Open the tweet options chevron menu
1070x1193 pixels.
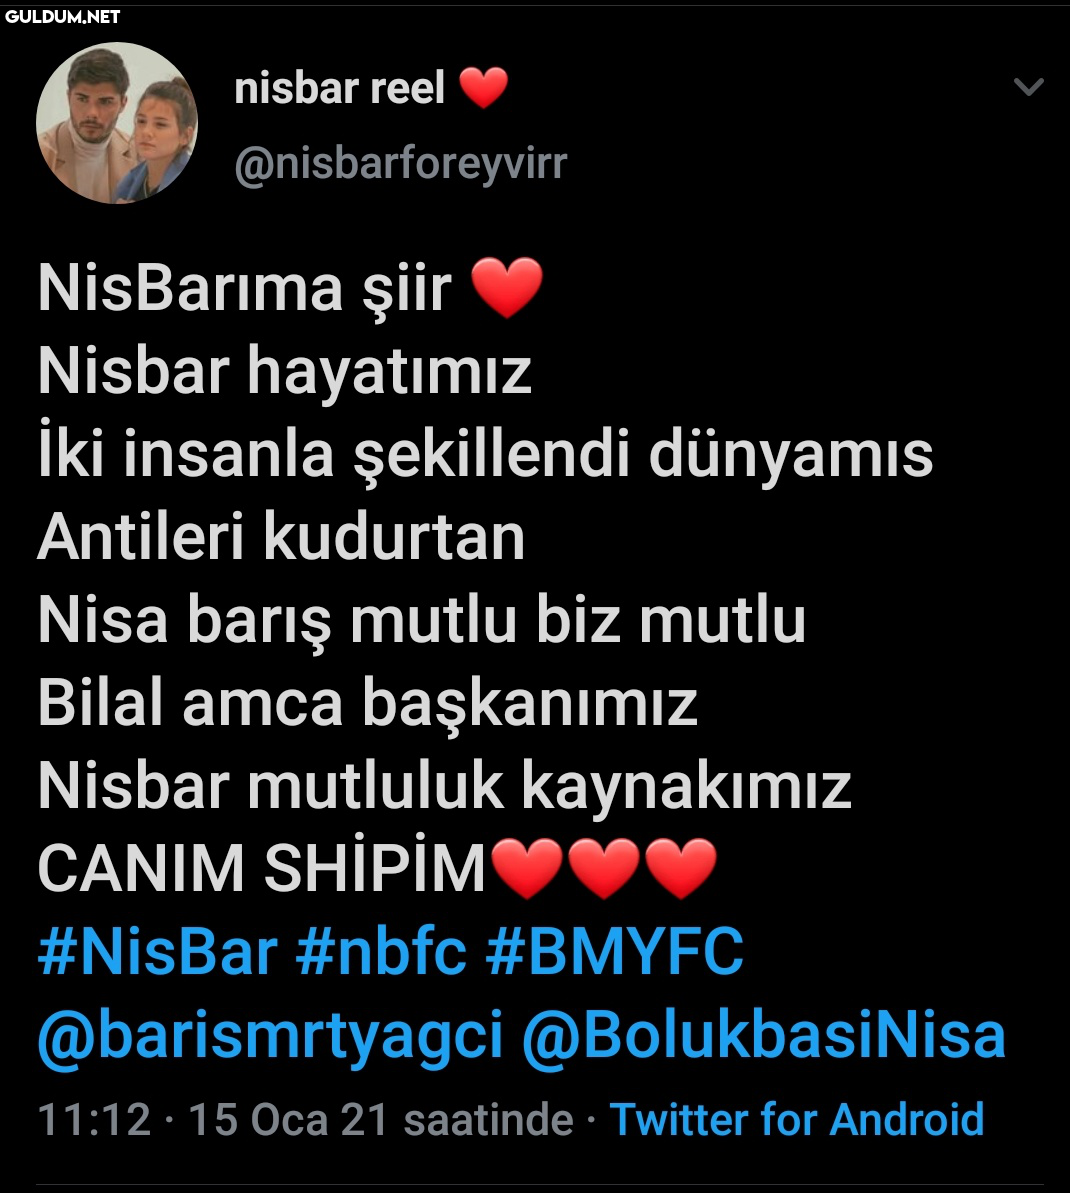[1028, 87]
